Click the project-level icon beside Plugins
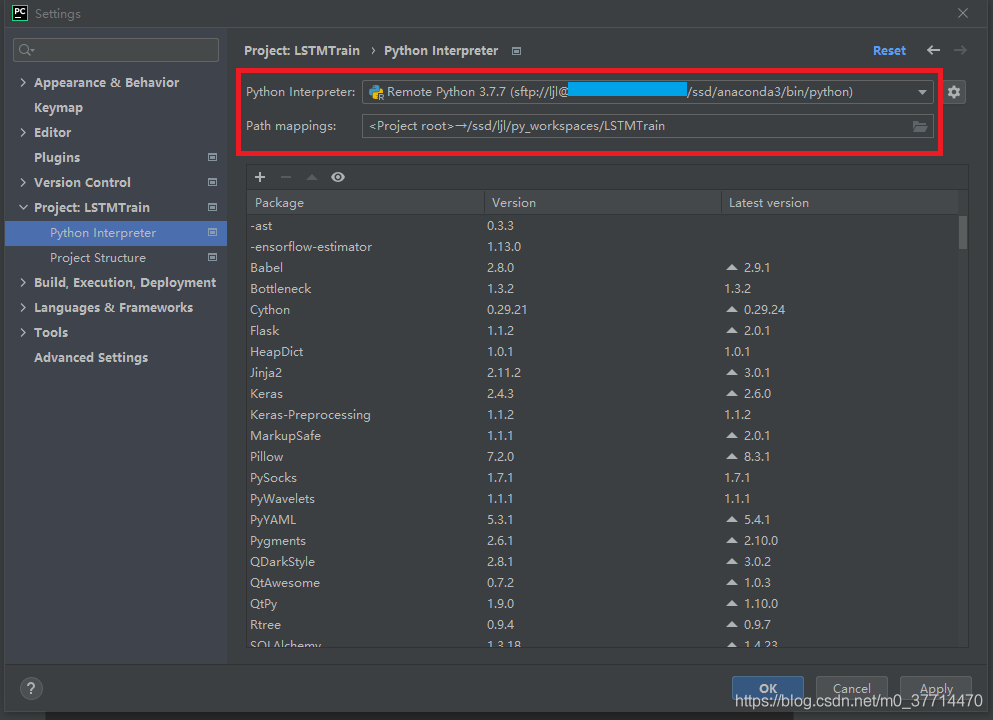993x720 pixels. [x=212, y=158]
